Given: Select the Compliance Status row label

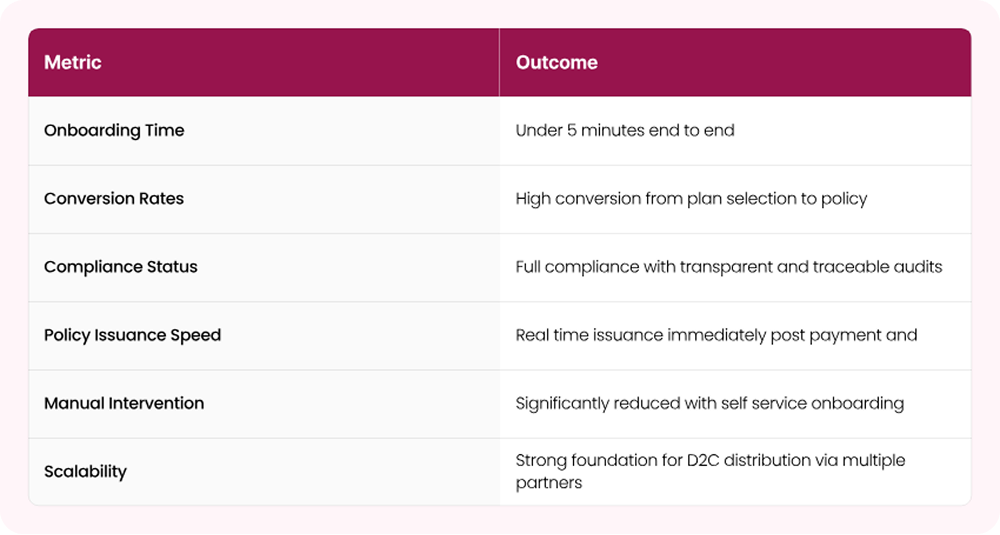Looking at the screenshot, I should point(121,266).
